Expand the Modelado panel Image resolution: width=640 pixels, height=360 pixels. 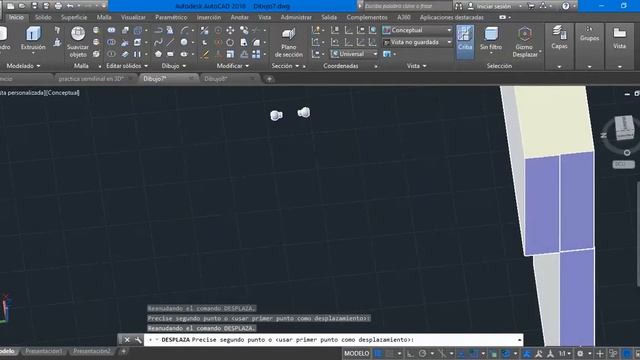point(23,66)
